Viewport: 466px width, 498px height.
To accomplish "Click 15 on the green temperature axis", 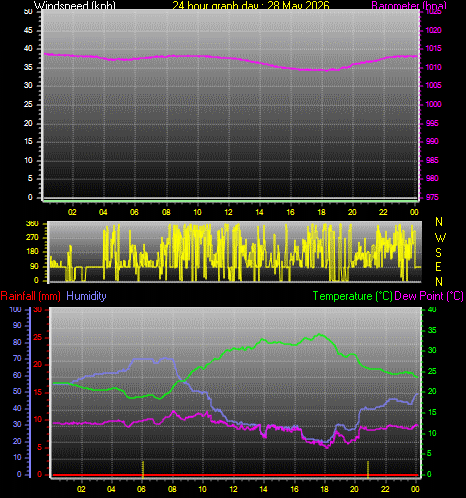I will coord(432,412).
